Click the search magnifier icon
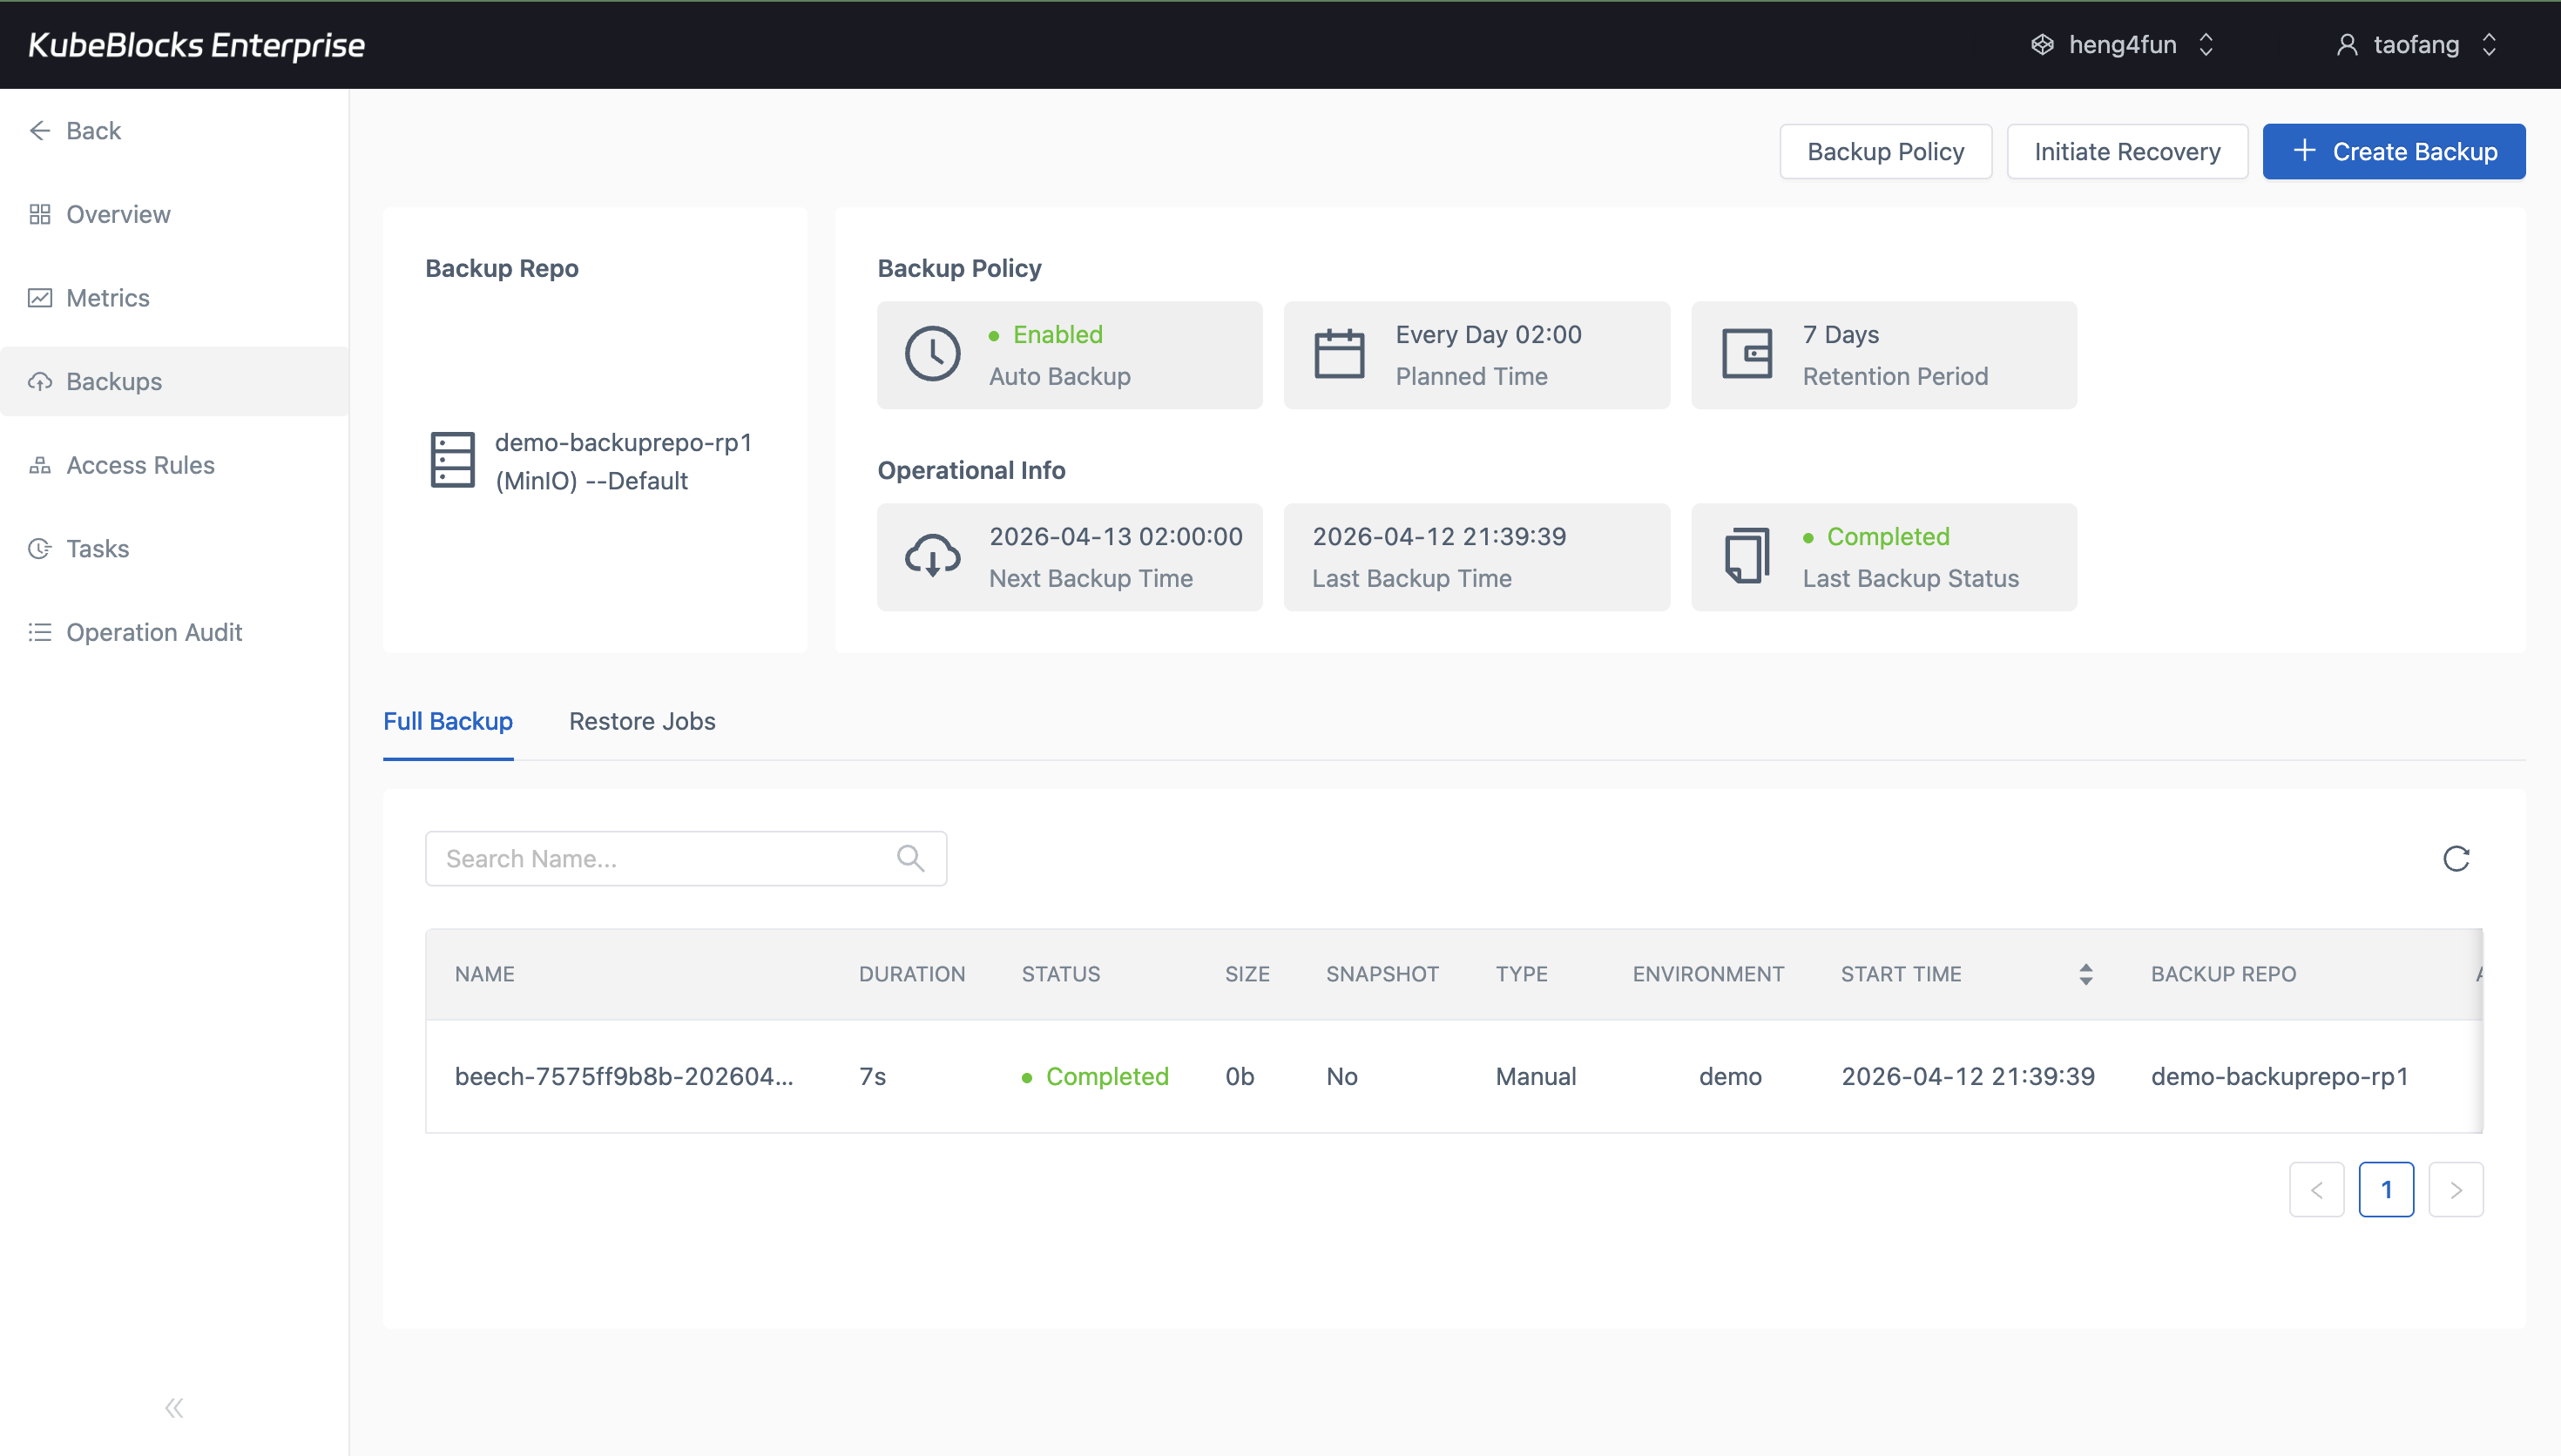 coord(910,858)
